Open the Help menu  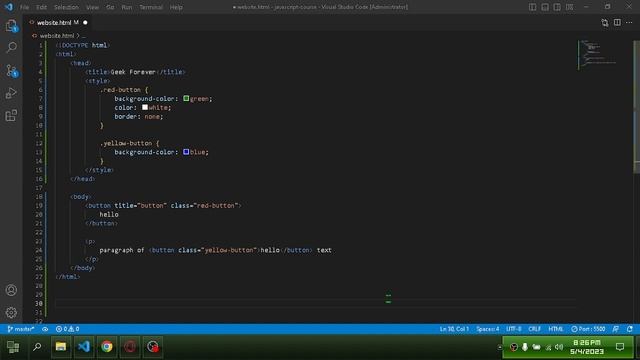pos(176,7)
